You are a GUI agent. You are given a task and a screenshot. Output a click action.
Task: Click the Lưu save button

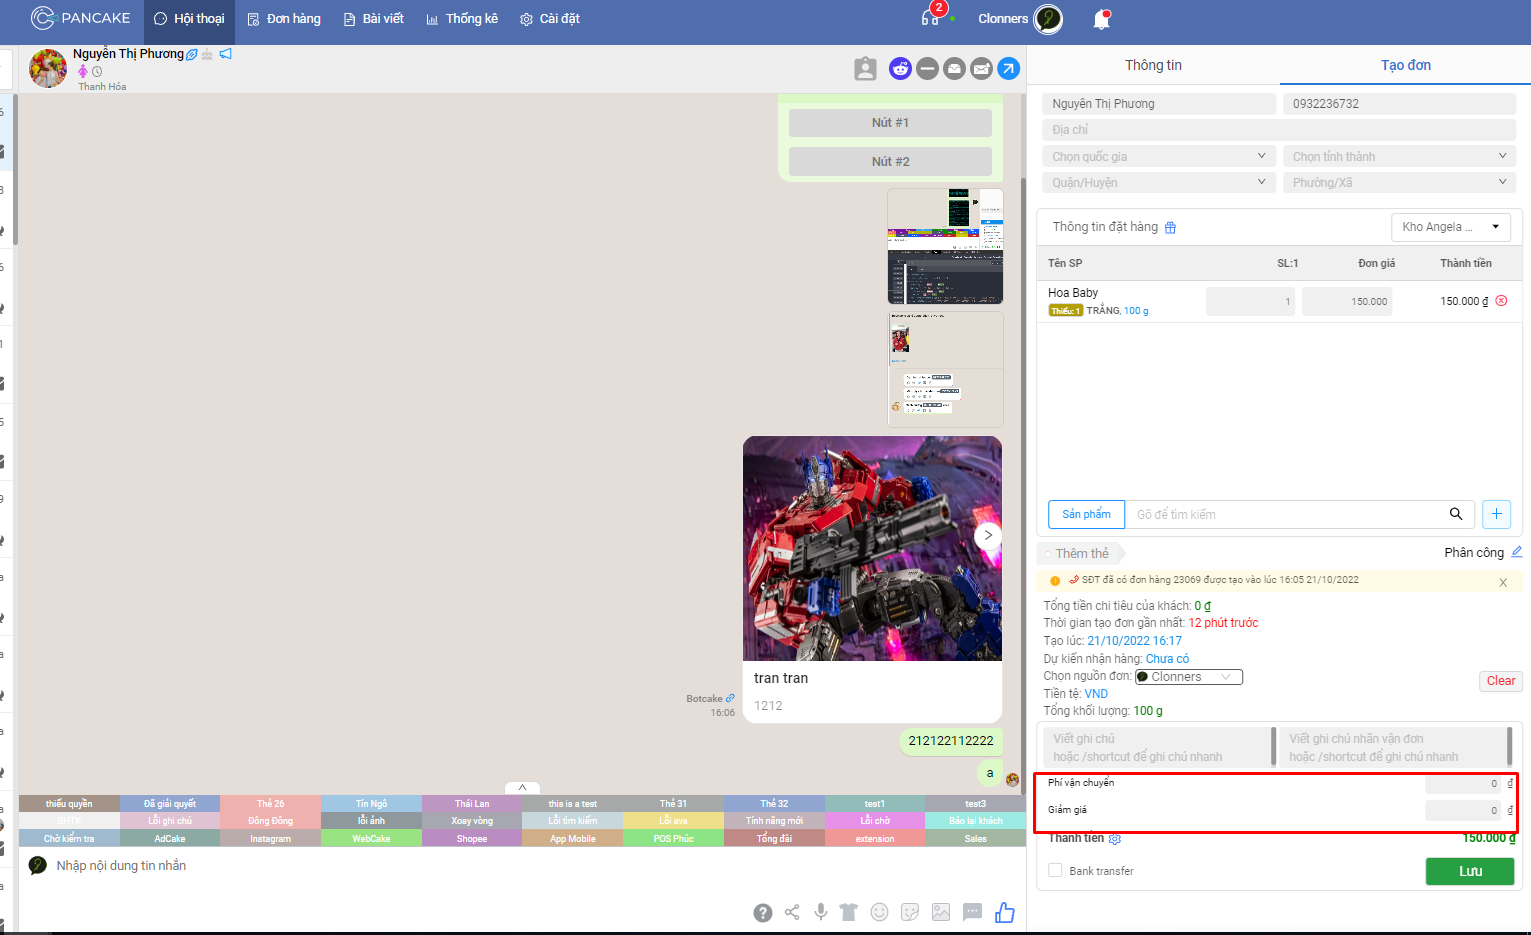point(1470,871)
